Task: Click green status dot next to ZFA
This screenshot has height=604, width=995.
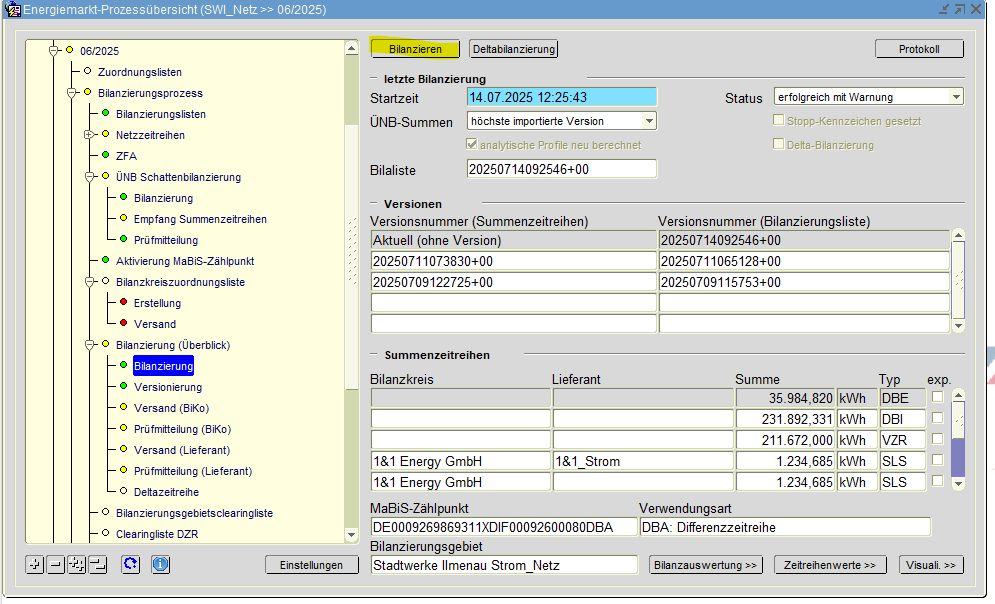Action: click(106, 156)
